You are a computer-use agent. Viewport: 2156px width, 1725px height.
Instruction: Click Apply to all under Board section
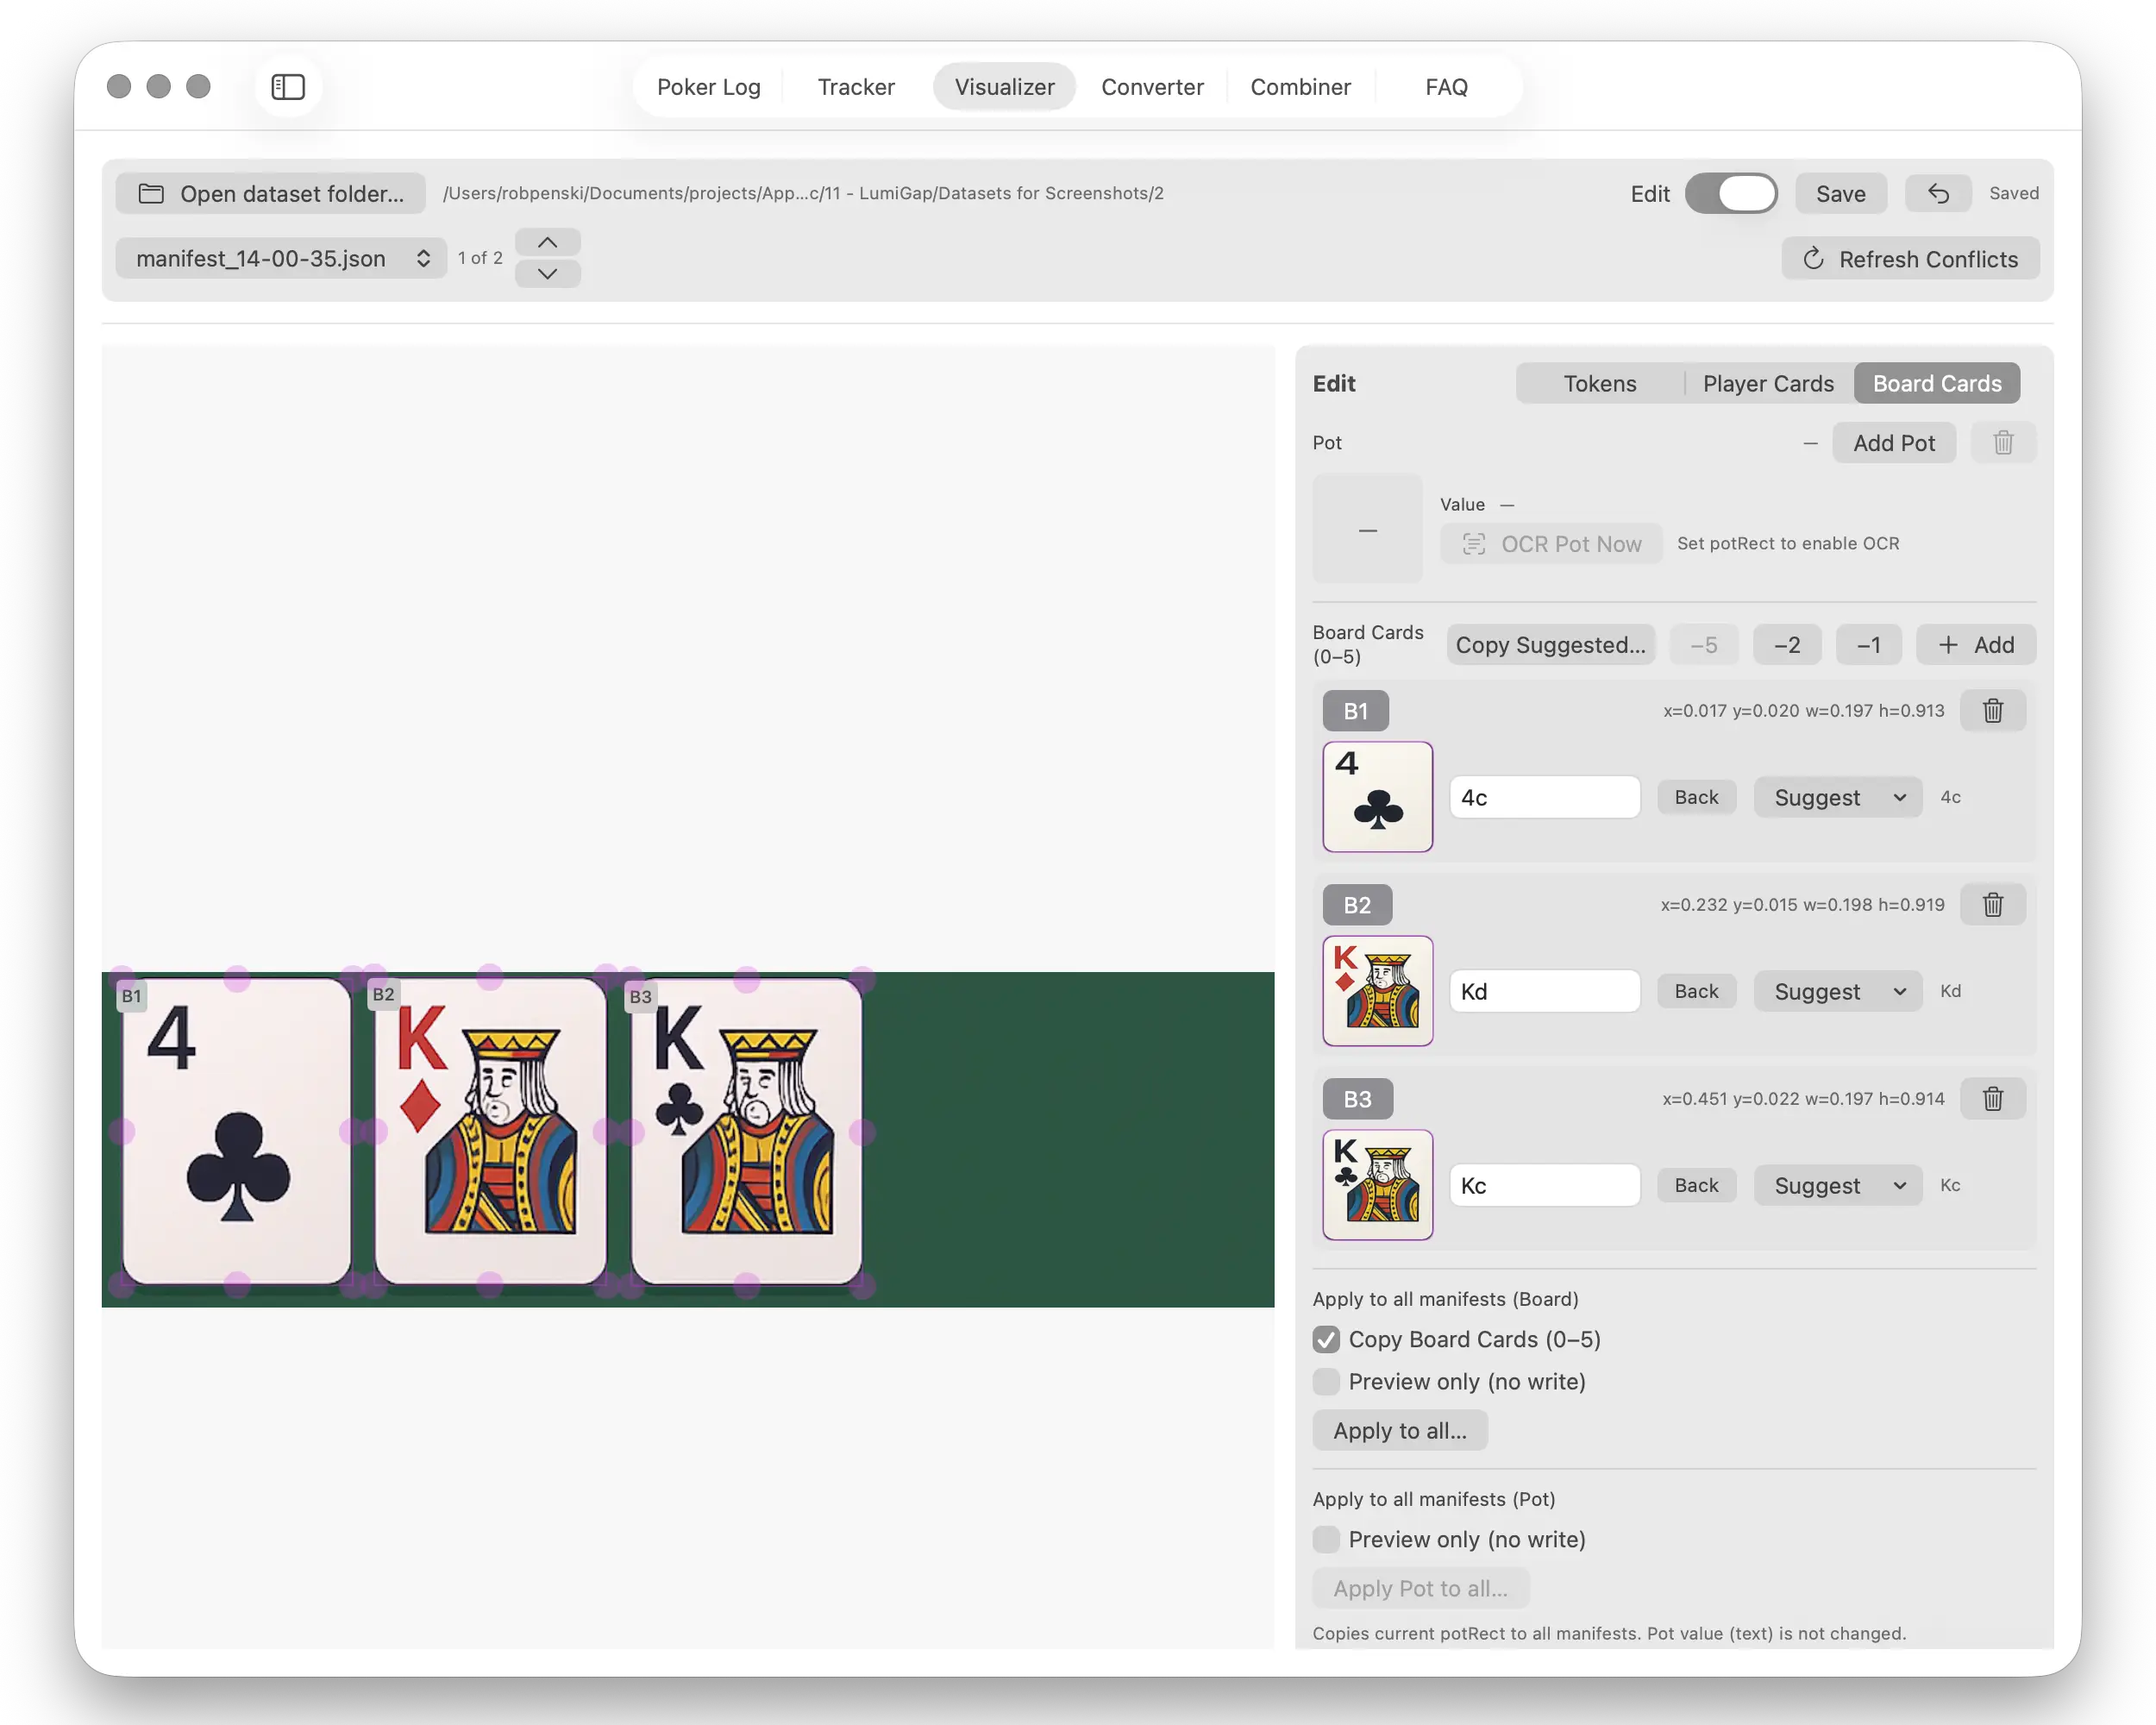pyautogui.click(x=1400, y=1430)
